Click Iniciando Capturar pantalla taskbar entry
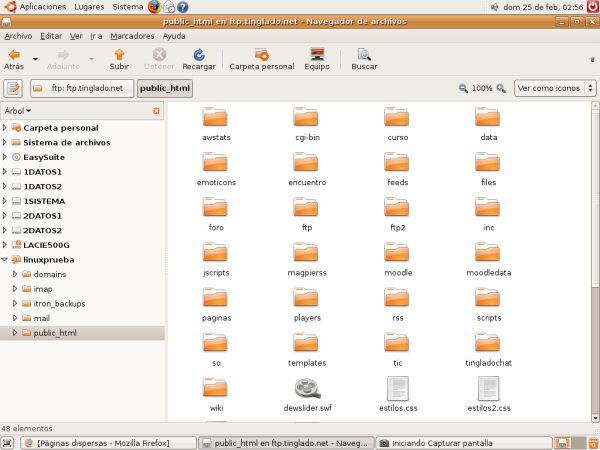 pyautogui.click(x=464, y=443)
